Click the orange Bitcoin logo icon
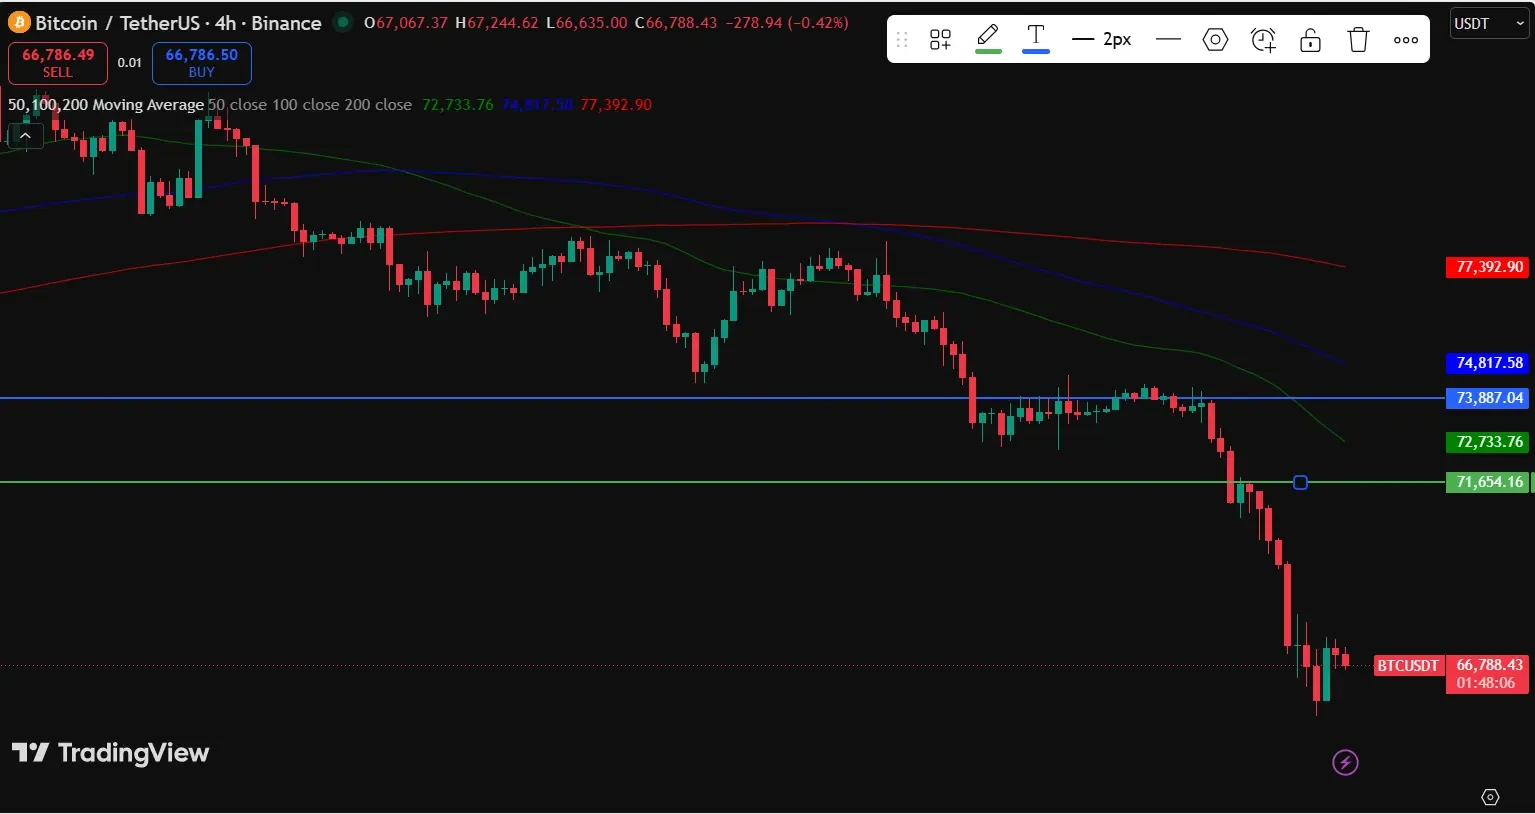1535x814 pixels. (x=19, y=22)
